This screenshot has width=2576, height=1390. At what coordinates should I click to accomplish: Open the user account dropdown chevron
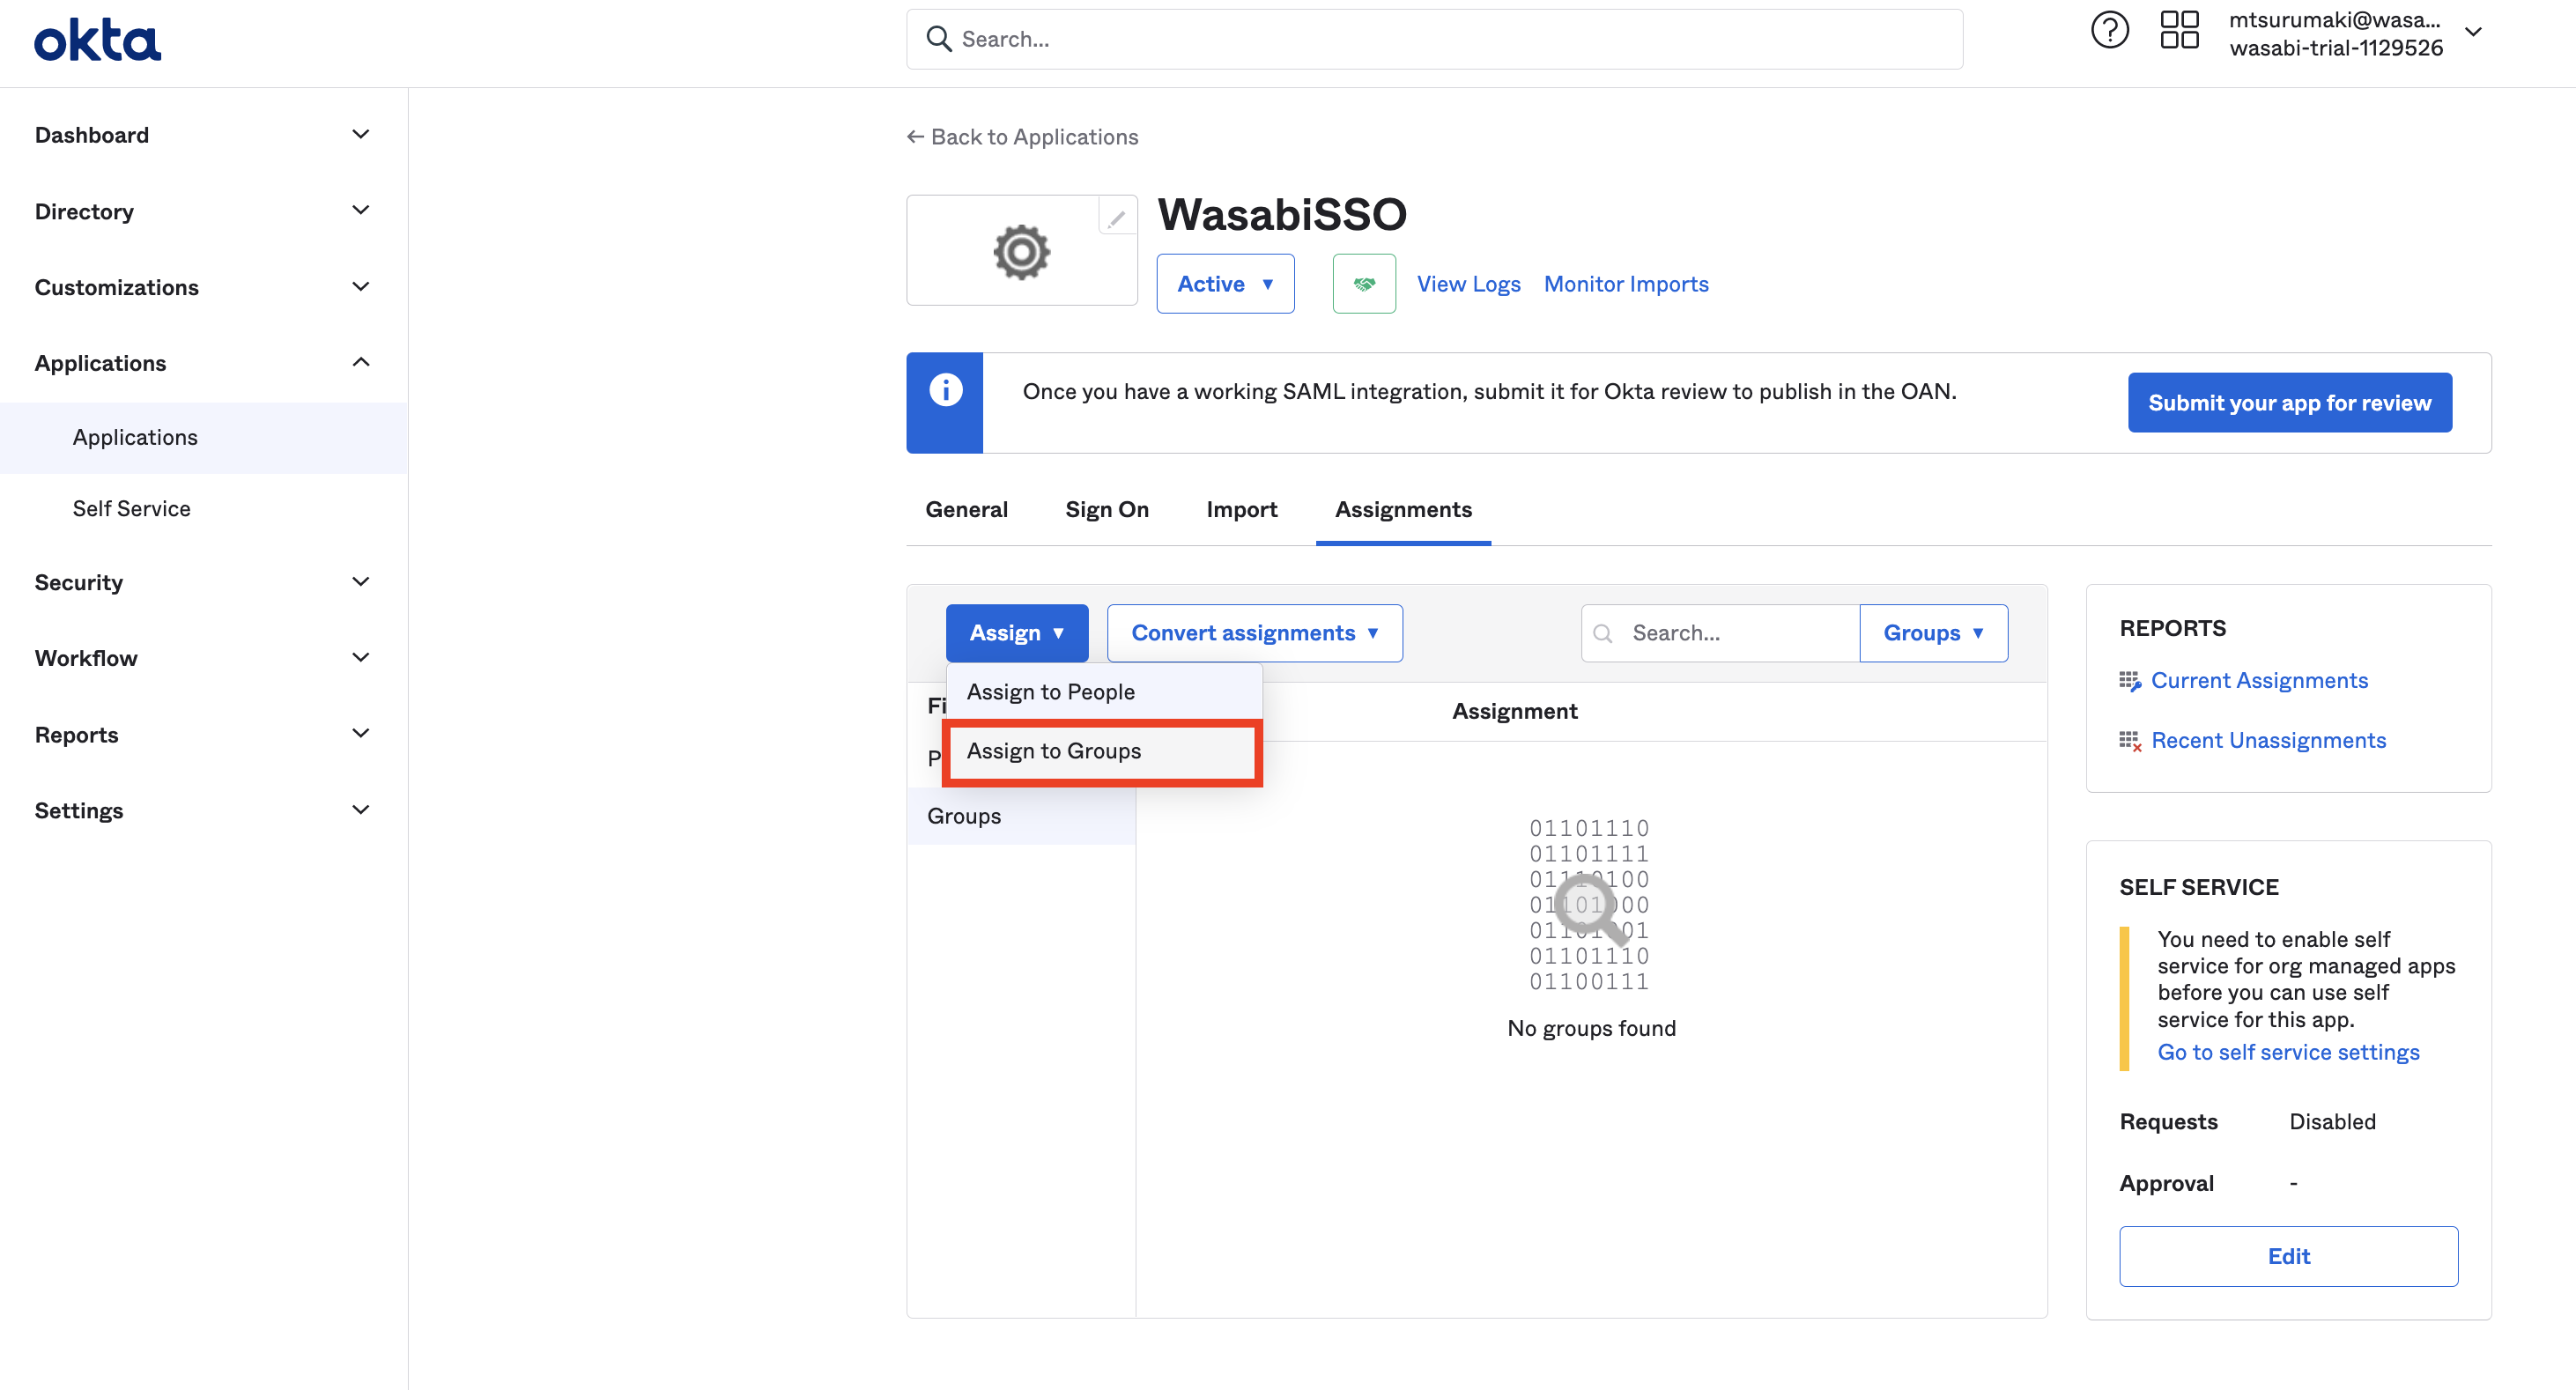click(2473, 32)
